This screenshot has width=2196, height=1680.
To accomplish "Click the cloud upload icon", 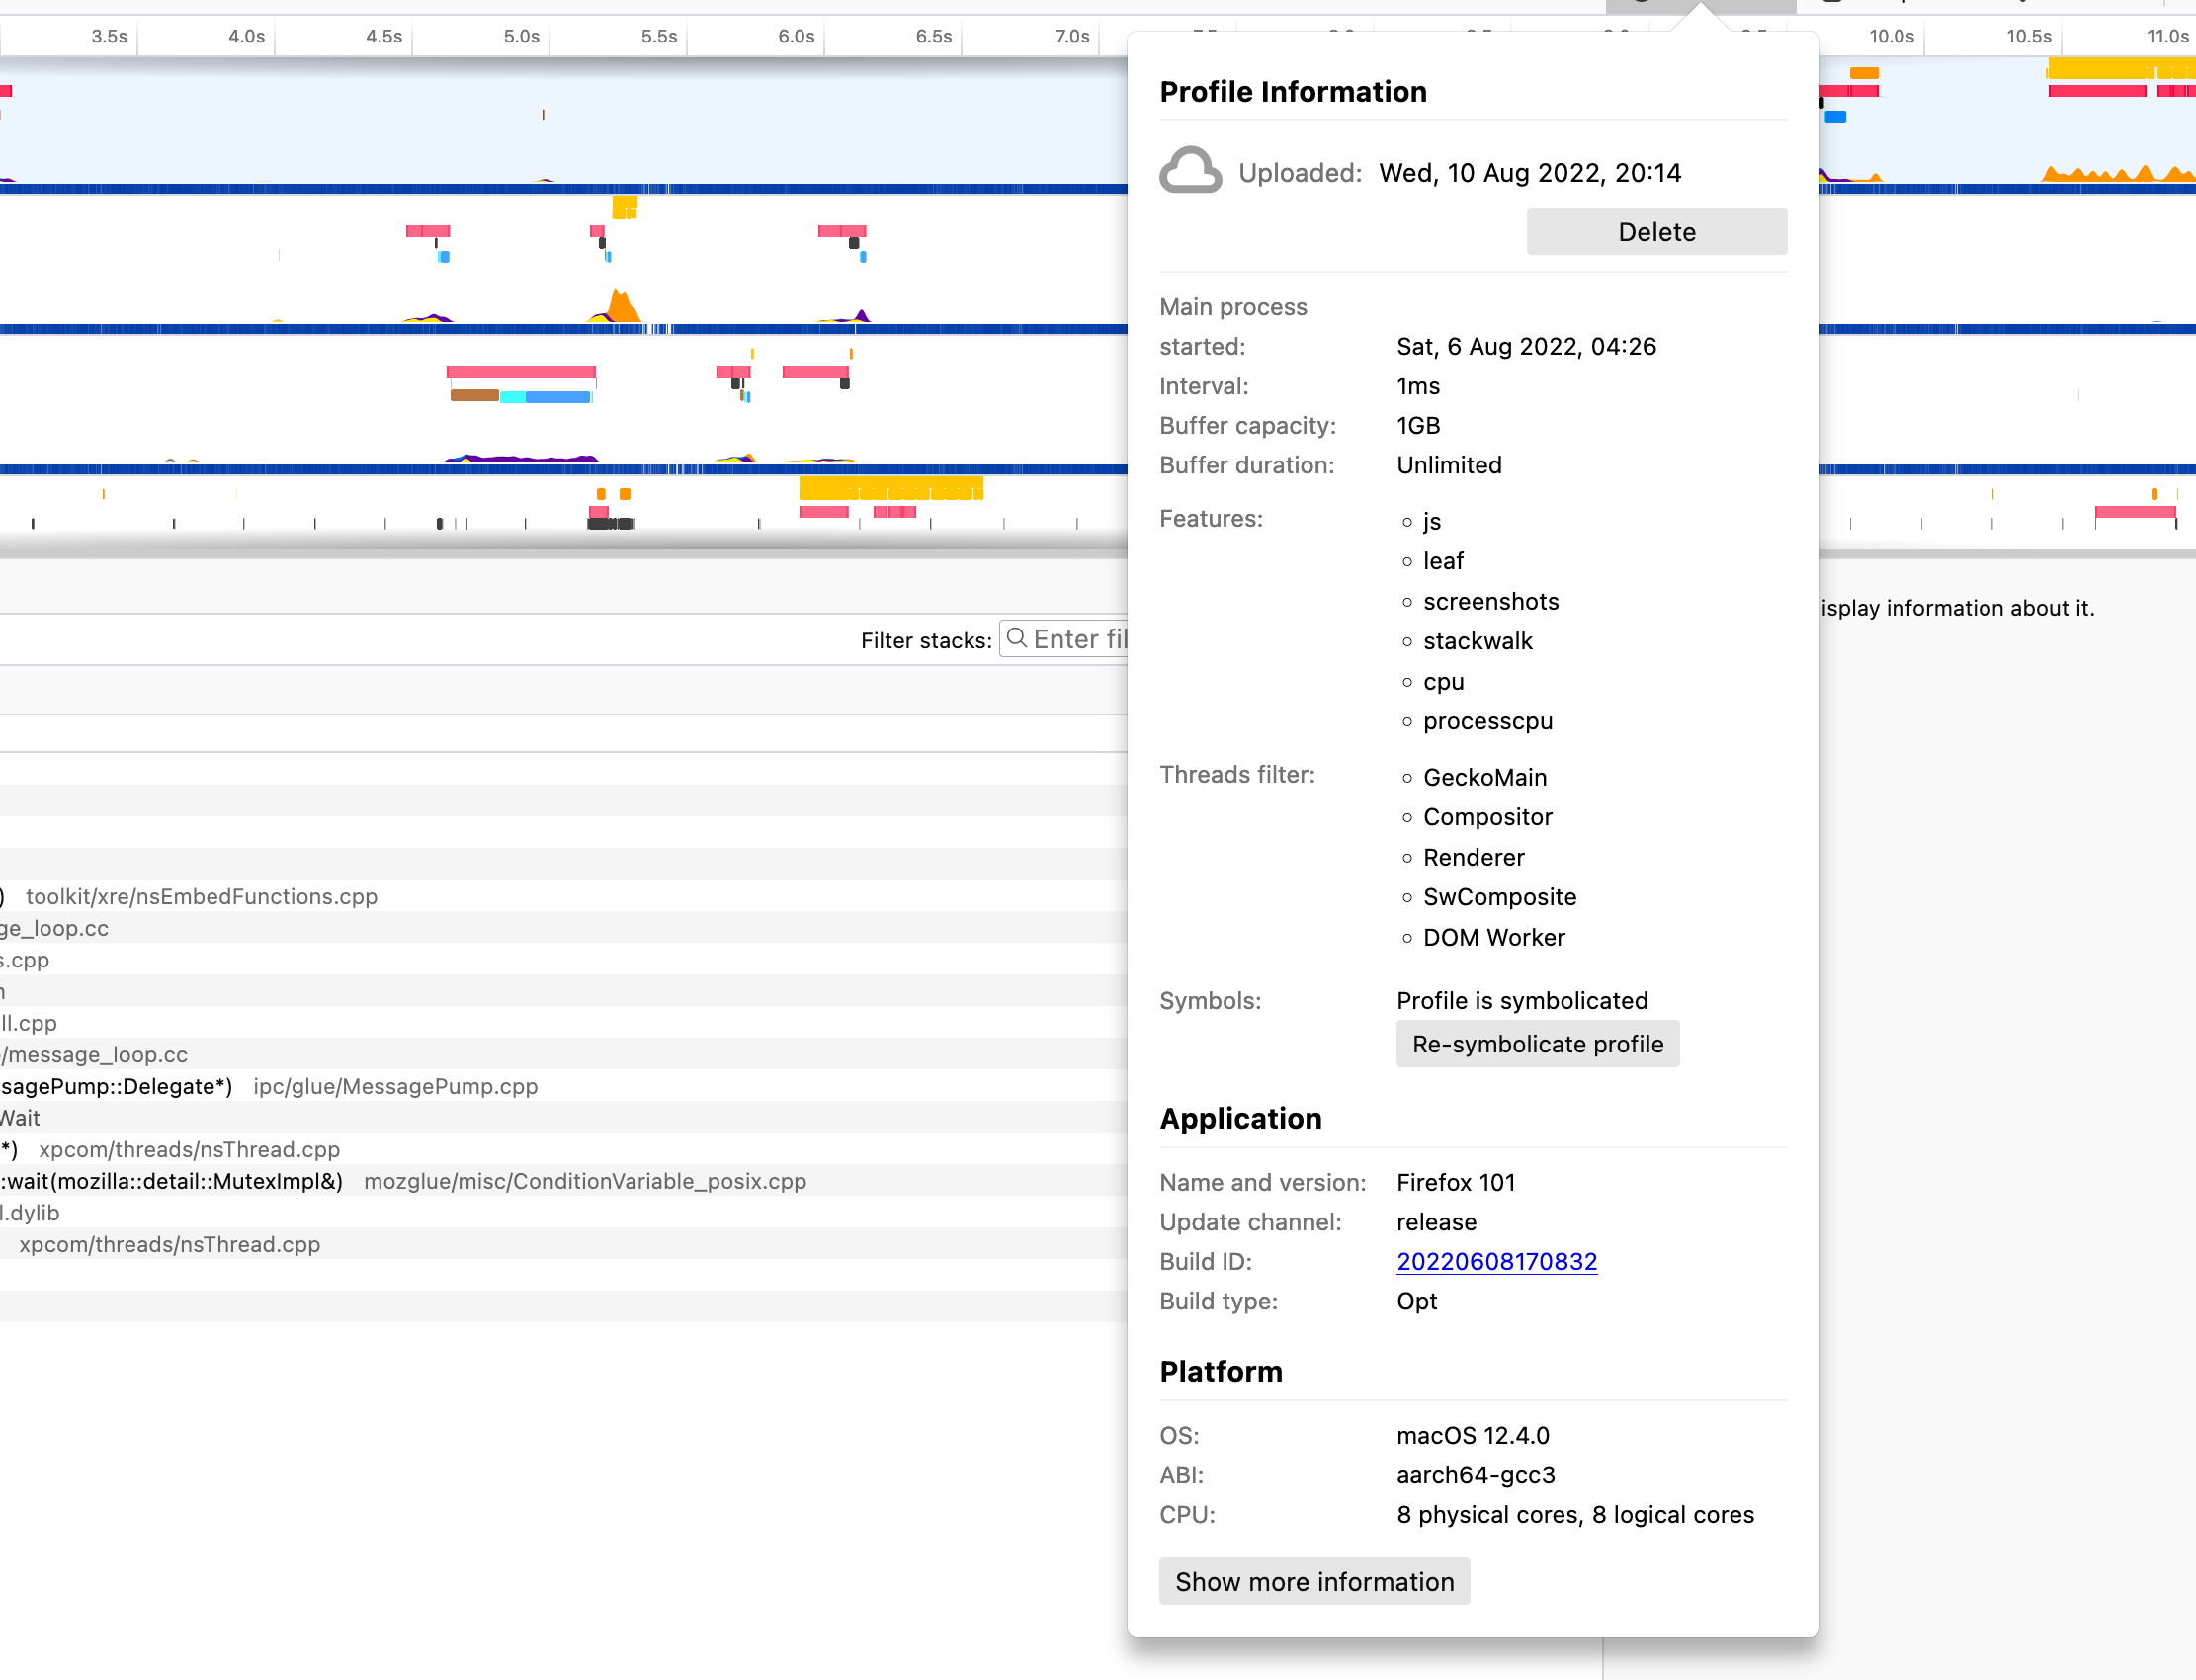I will point(1189,171).
